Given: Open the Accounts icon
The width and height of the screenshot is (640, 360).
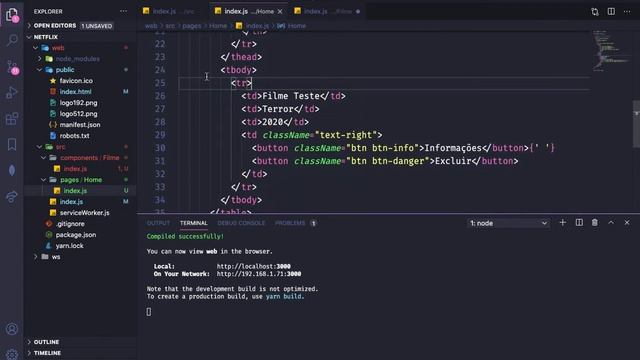Looking at the screenshot, I should 12,329.
